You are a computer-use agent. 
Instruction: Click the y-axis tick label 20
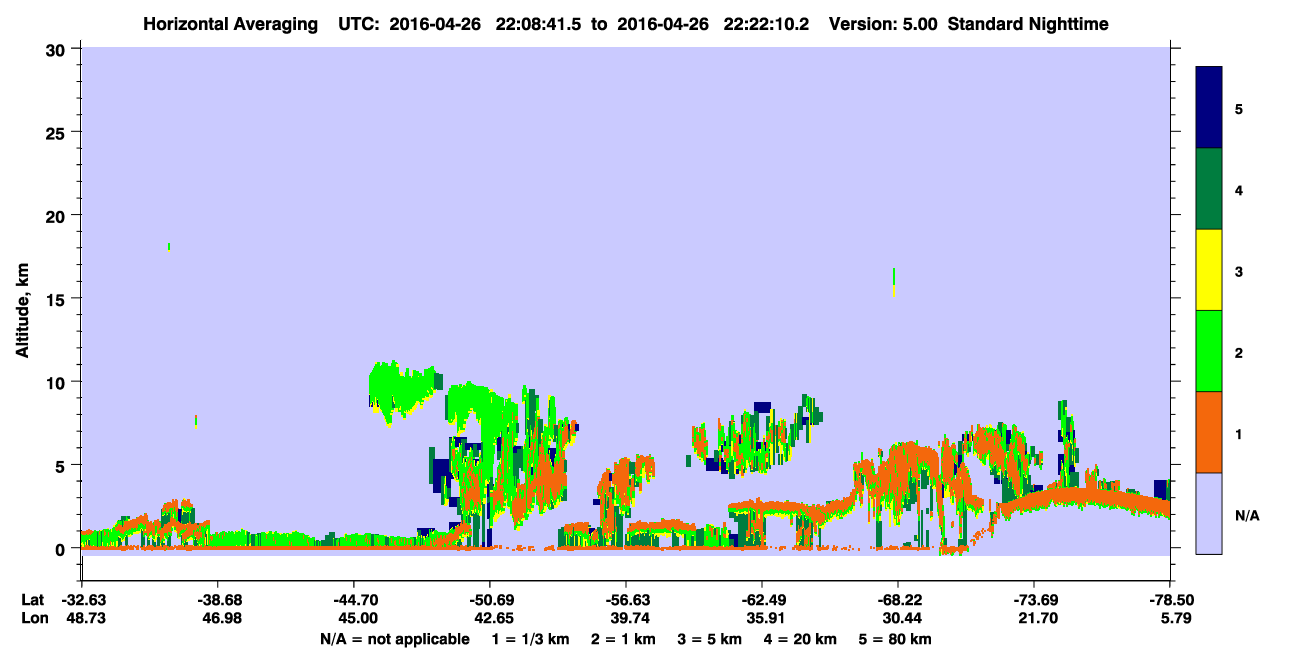click(x=58, y=215)
